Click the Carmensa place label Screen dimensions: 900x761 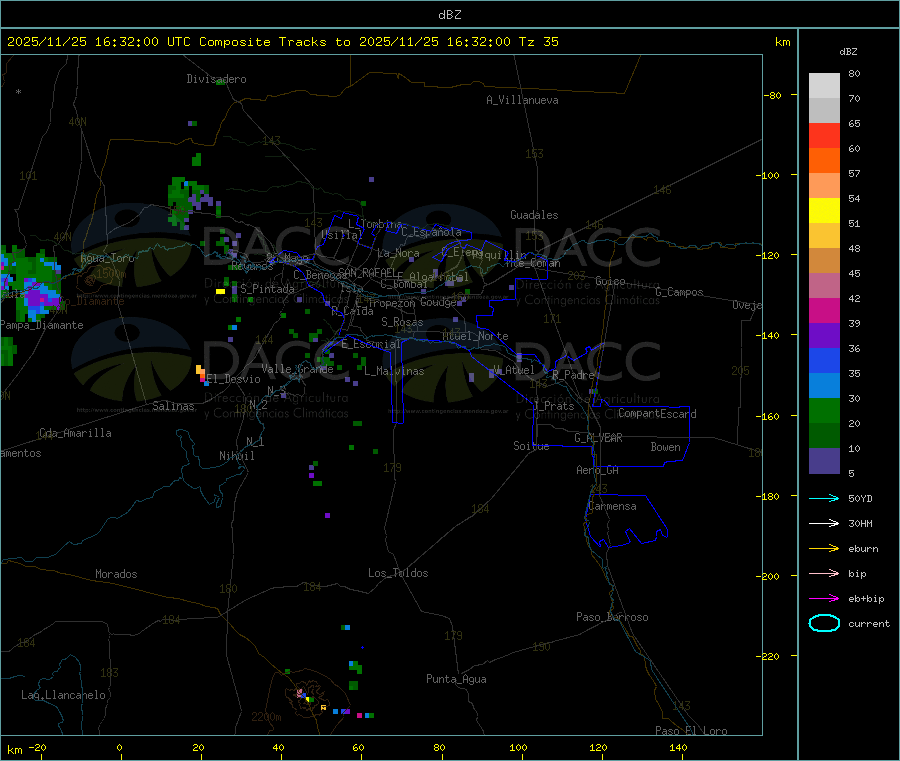(612, 506)
